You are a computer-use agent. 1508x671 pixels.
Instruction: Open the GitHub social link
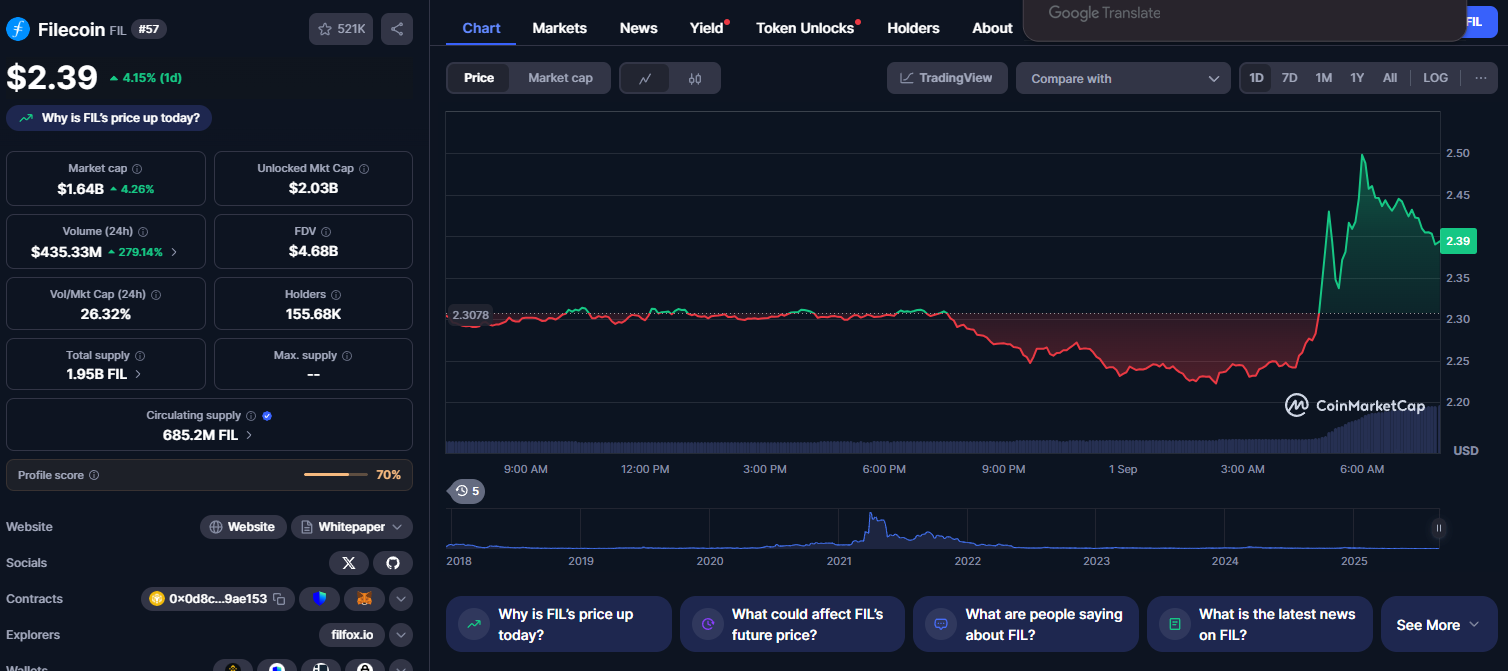tap(393, 563)
